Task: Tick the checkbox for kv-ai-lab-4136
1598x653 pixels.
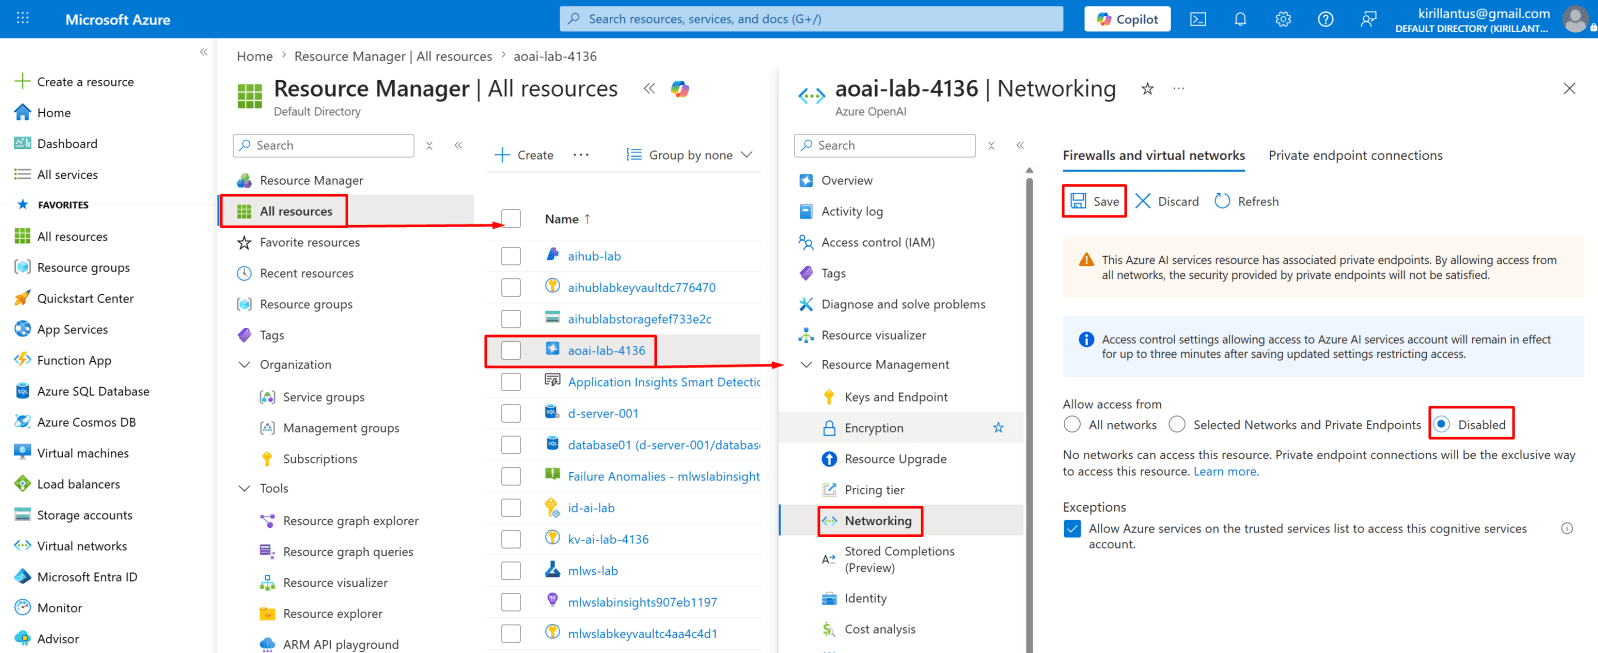Action: tap(511, 539)
